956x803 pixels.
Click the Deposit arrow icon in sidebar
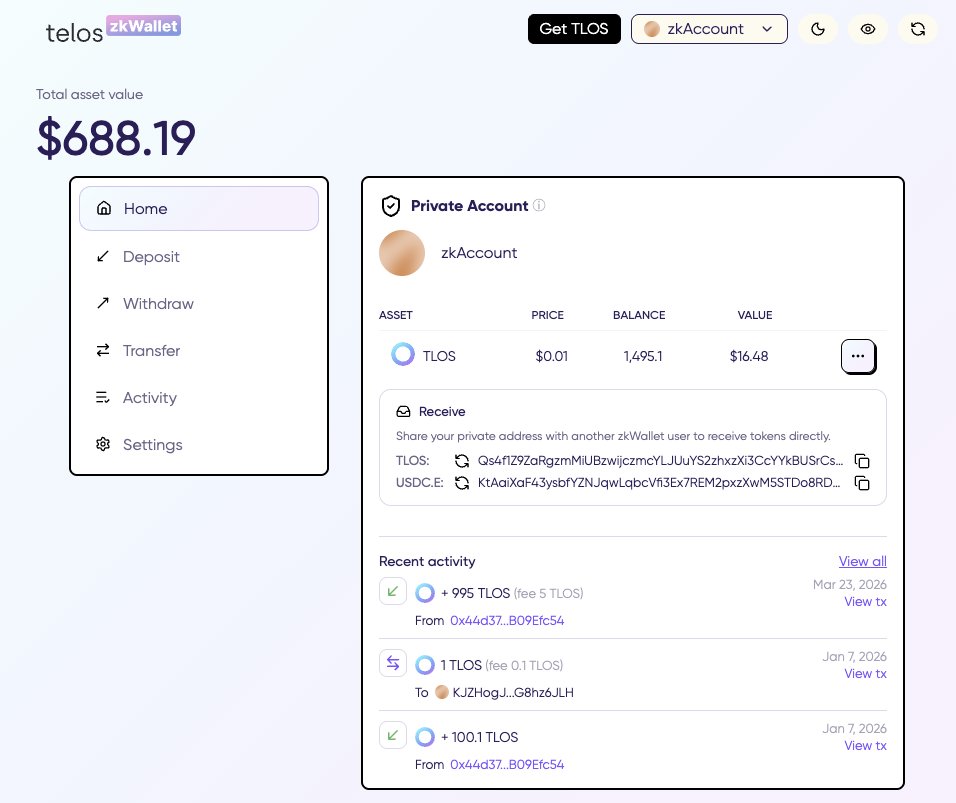click(x=103, y=256)
